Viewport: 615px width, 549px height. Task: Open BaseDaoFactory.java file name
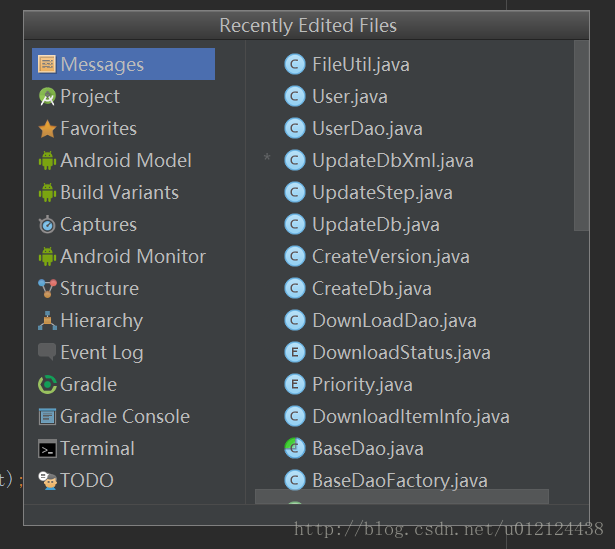[x=400, y=481]
